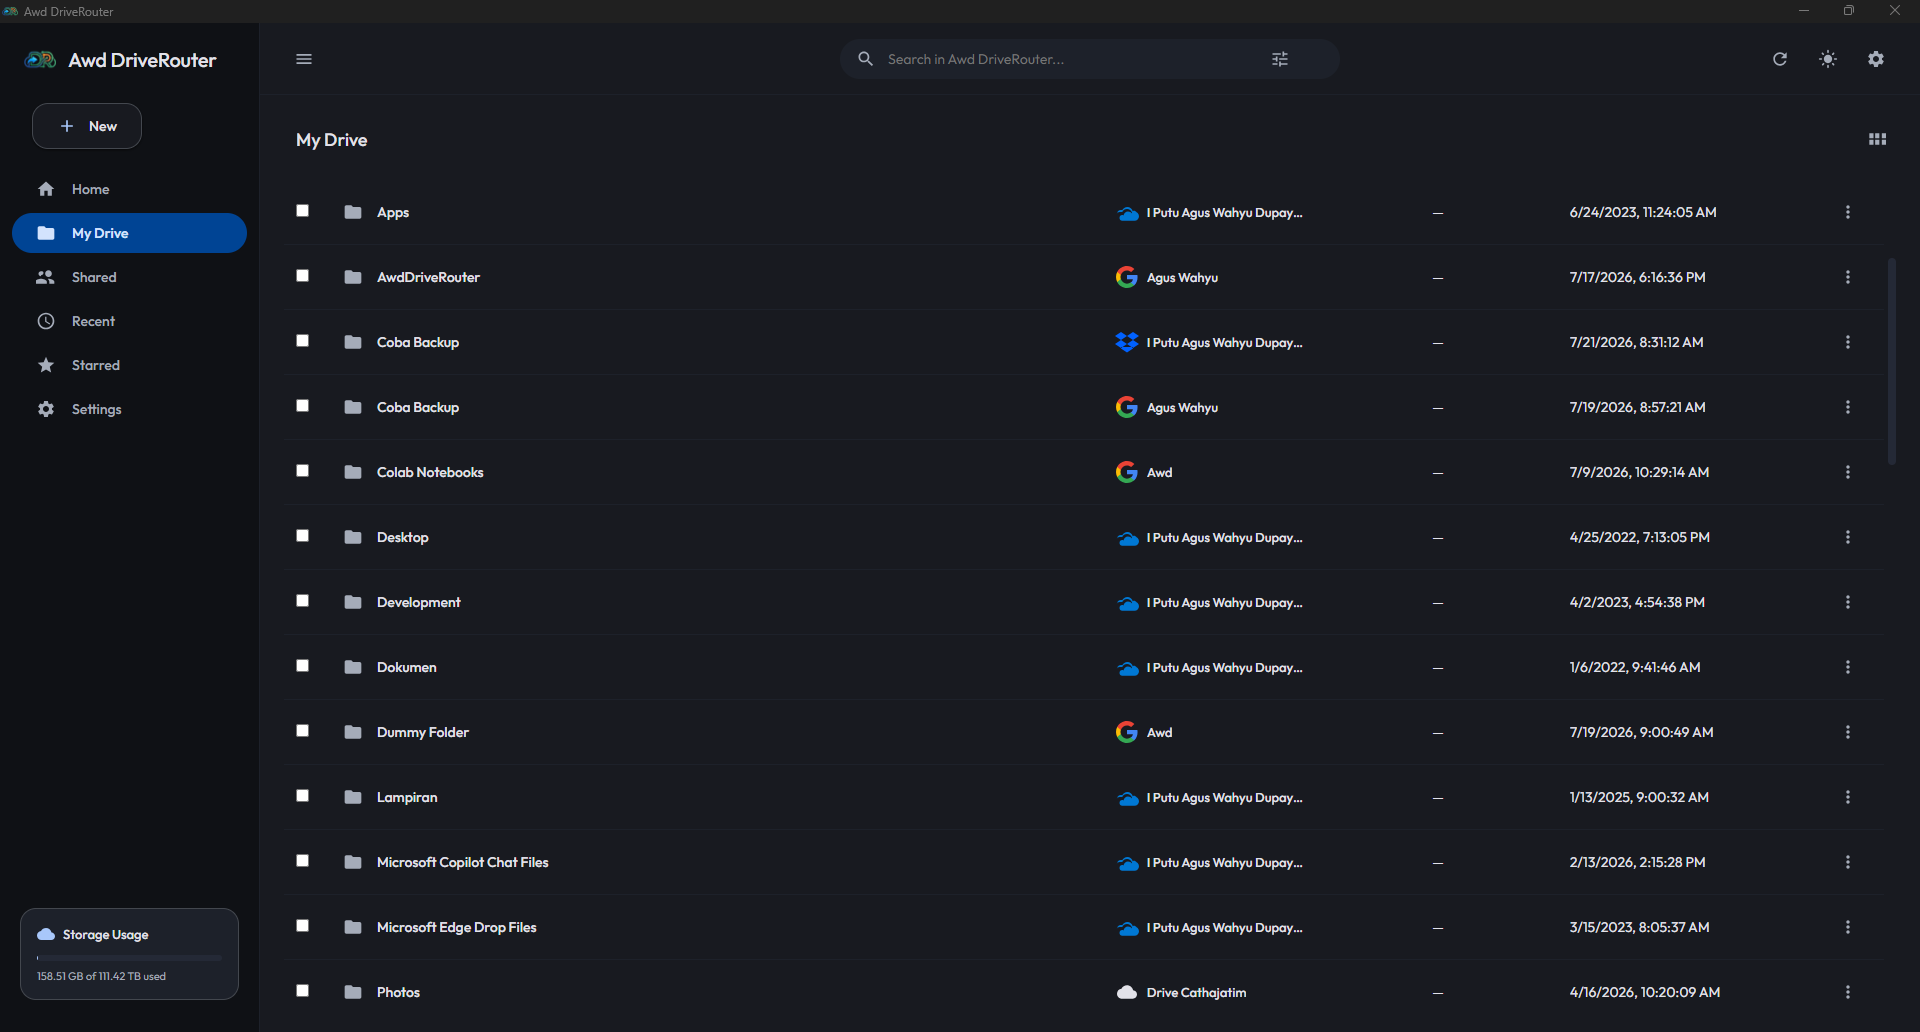Open the Recent section
Image resolution: width=1920 pixels, height=1032 pixels.
click(x=129, y=321)
